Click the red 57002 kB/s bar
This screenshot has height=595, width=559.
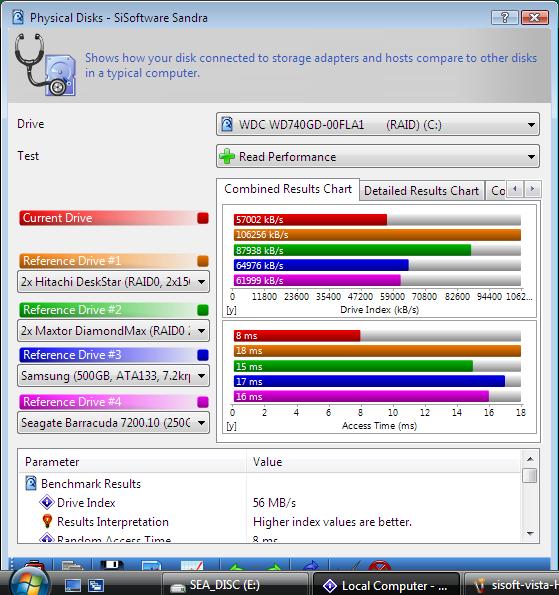(x=310, y=220)
